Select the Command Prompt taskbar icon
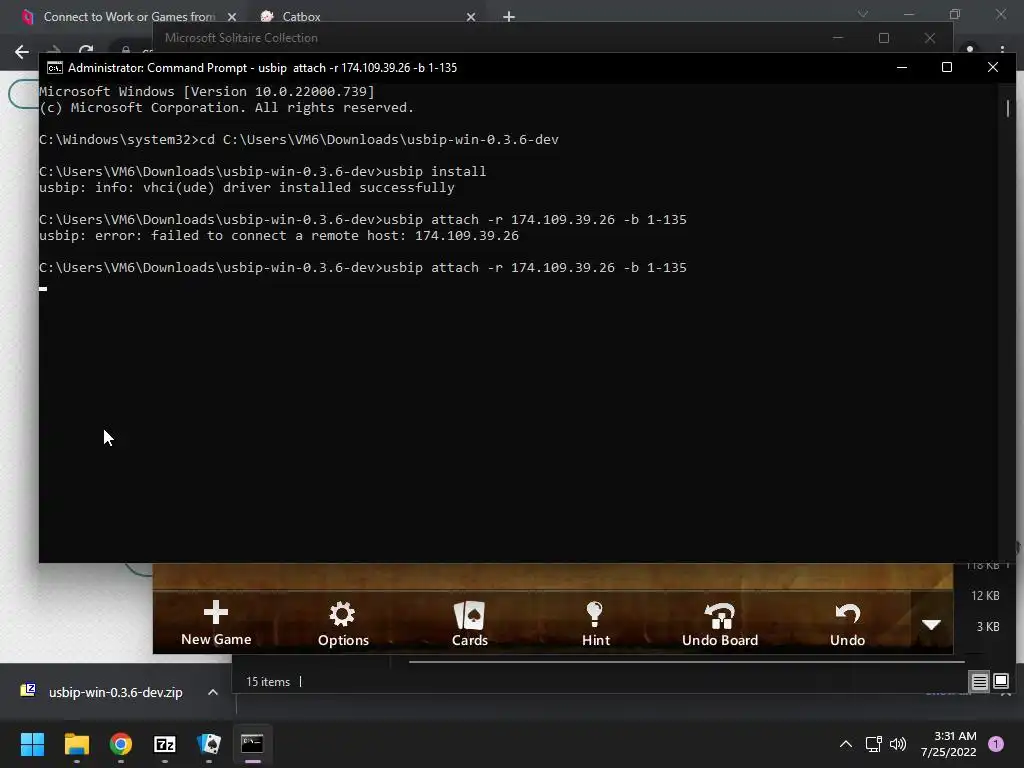 pyautogui.click(x=252, y=744)
